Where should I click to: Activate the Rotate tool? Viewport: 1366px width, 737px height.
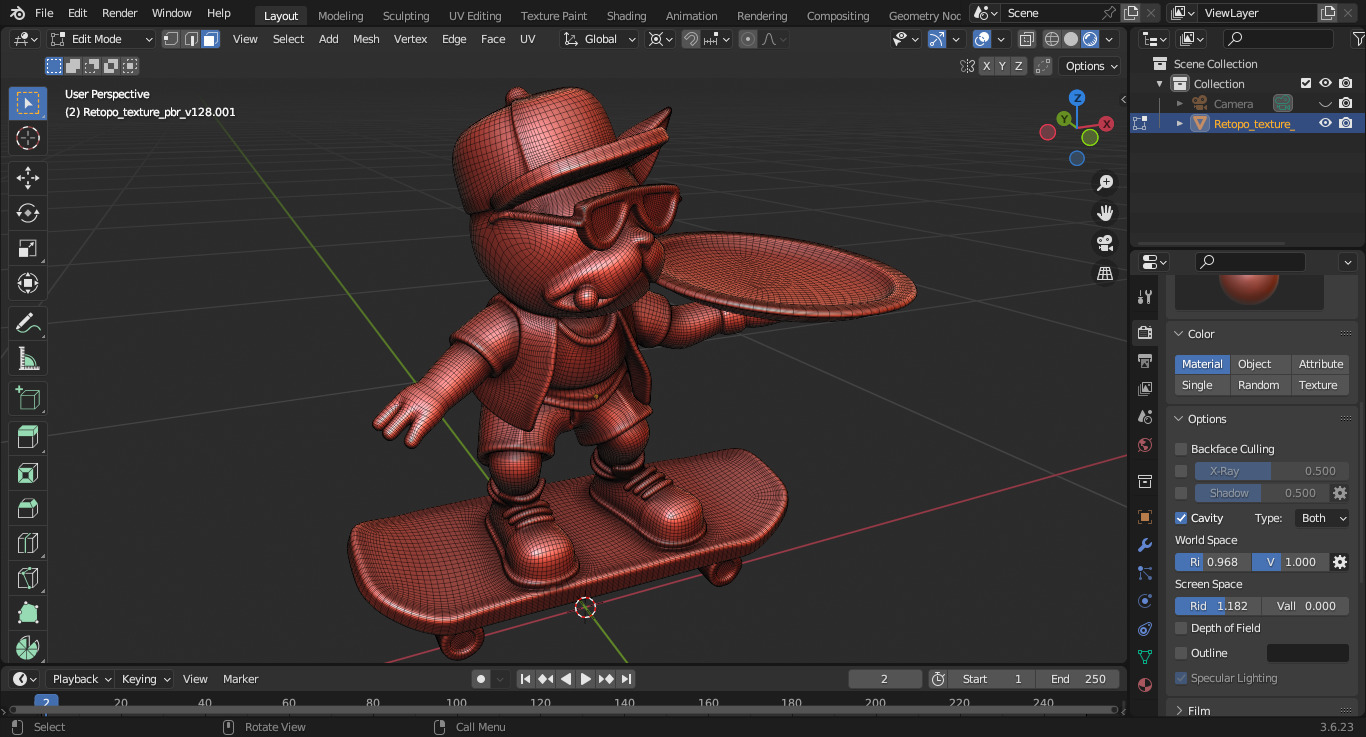tap(28, 213)
